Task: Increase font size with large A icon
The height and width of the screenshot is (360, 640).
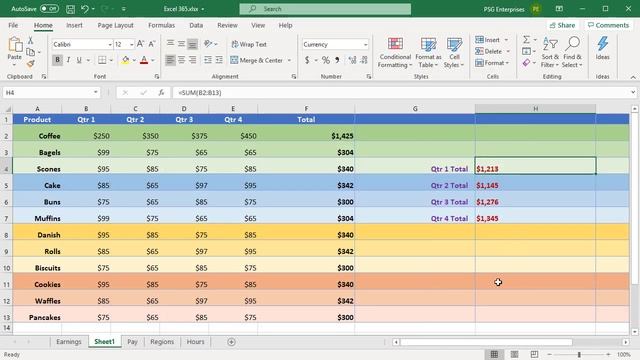Action: click(140, 44)
